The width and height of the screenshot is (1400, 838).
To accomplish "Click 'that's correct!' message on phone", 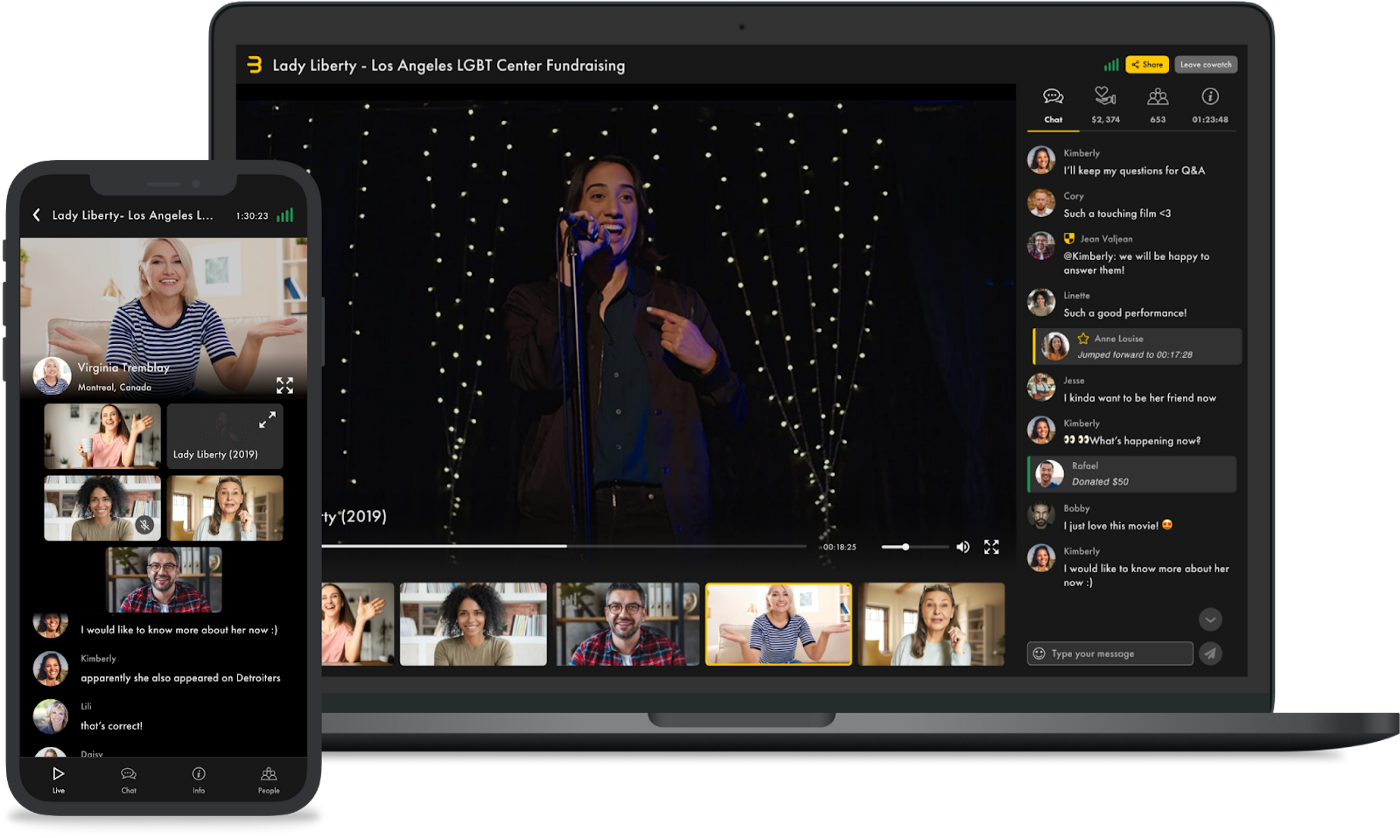I will (112, 726).
